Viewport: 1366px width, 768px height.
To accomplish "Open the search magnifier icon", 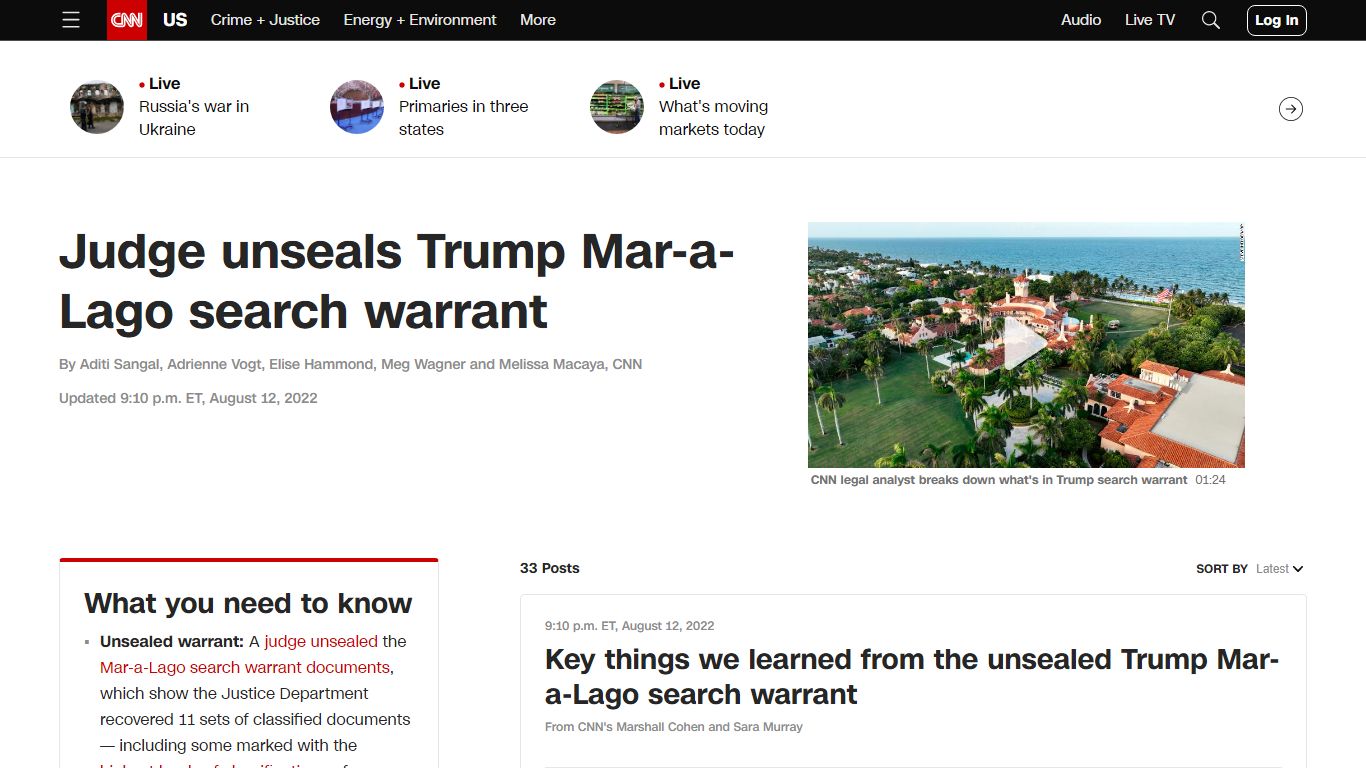I will [x=1211, y=20].
